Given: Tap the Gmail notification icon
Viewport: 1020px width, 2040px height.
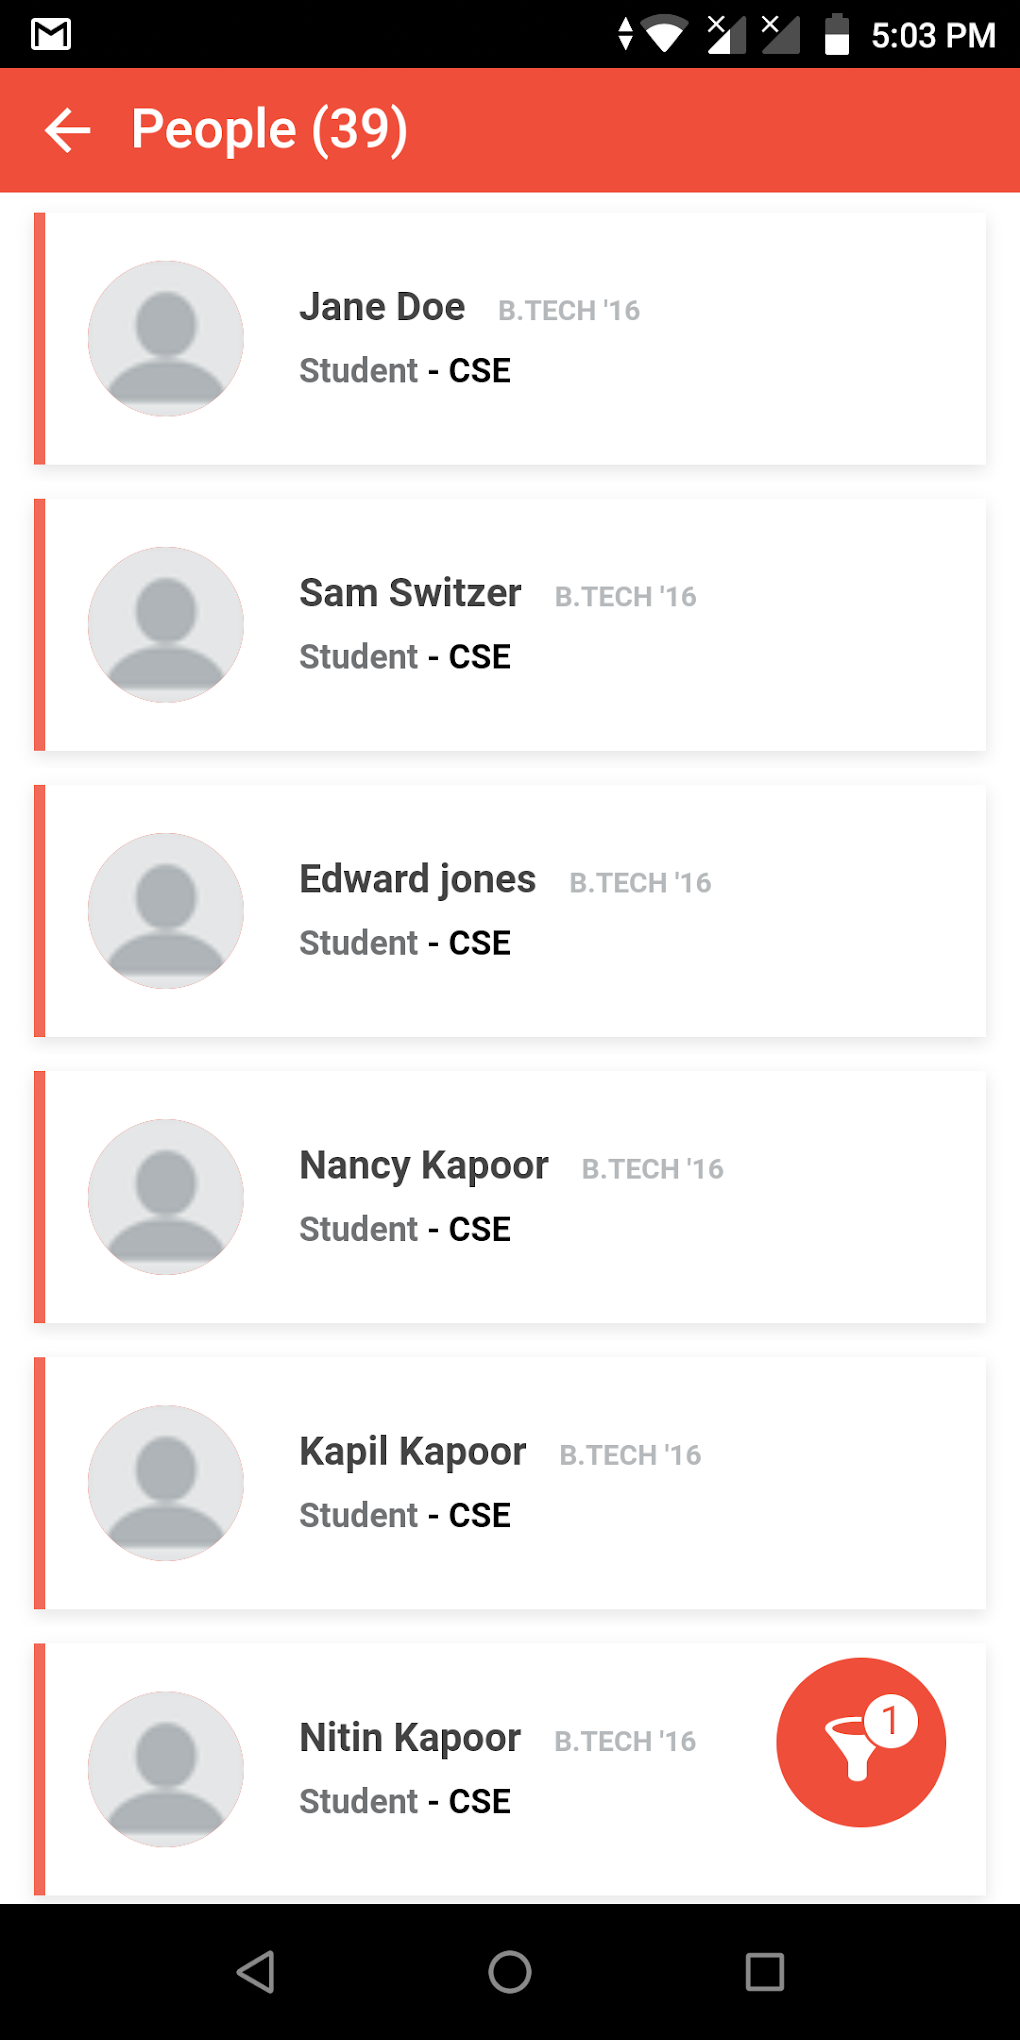Looking at the screenshot, I should click(51, 35).
